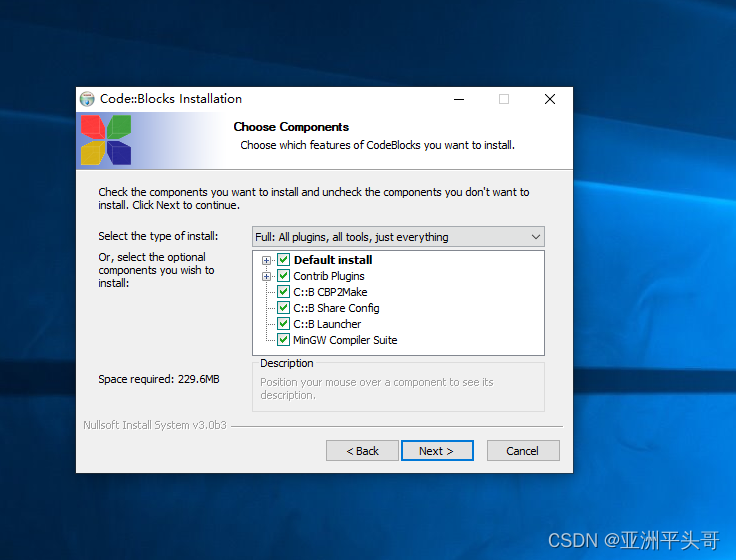The image size is (736, 560).
Task: Click the Code::Blocks four-cube logo
Action: (x=106, y=140)
